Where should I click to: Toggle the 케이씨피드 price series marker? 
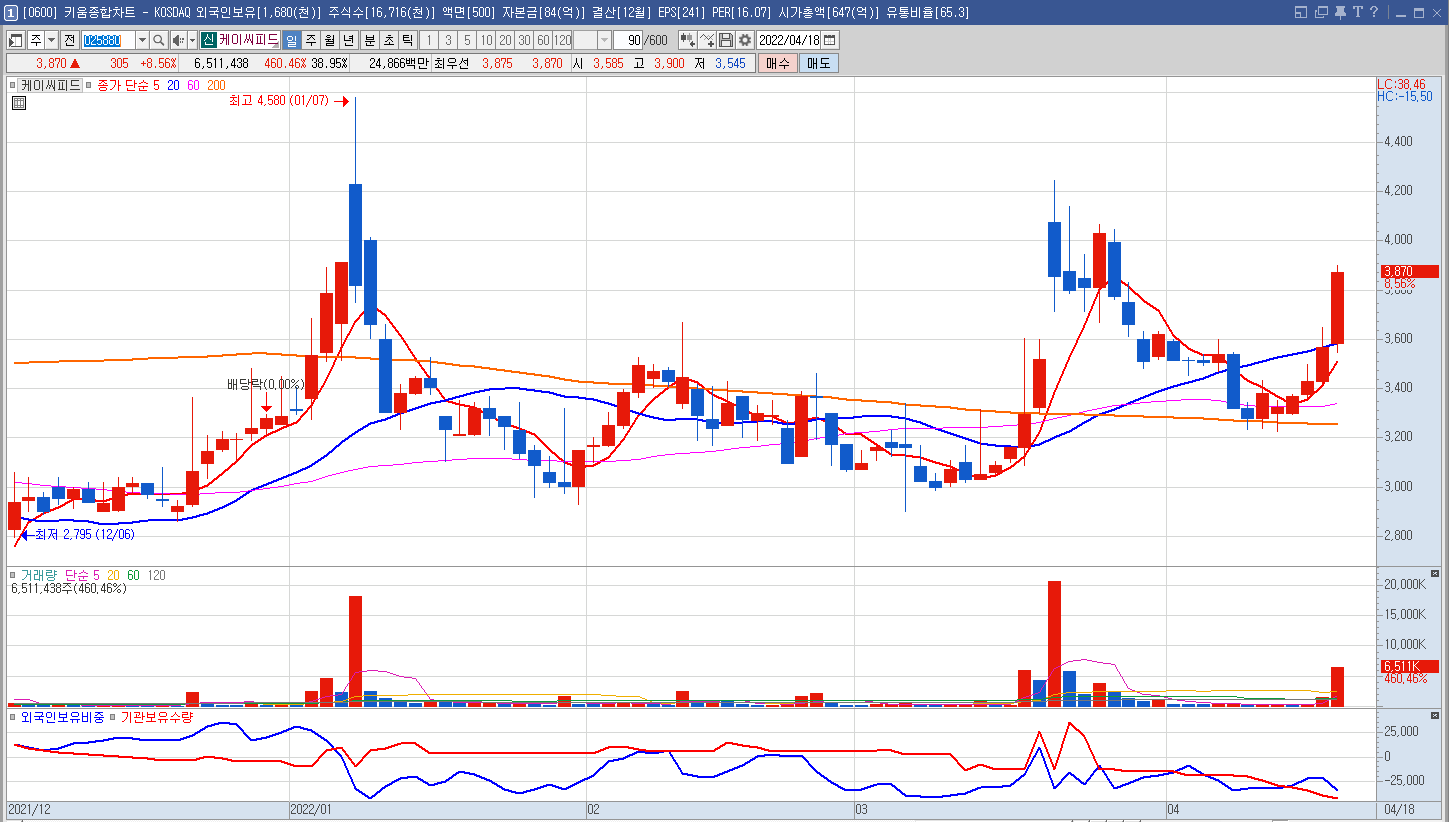14,85
